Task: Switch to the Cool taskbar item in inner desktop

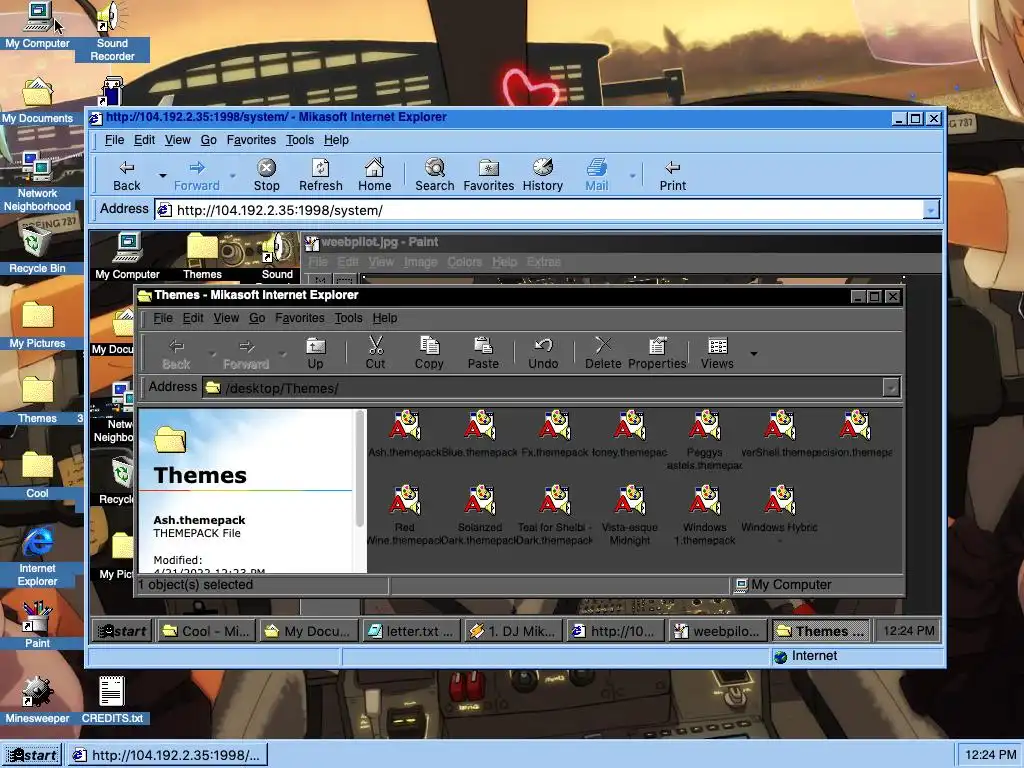Action: click(206, 631)
